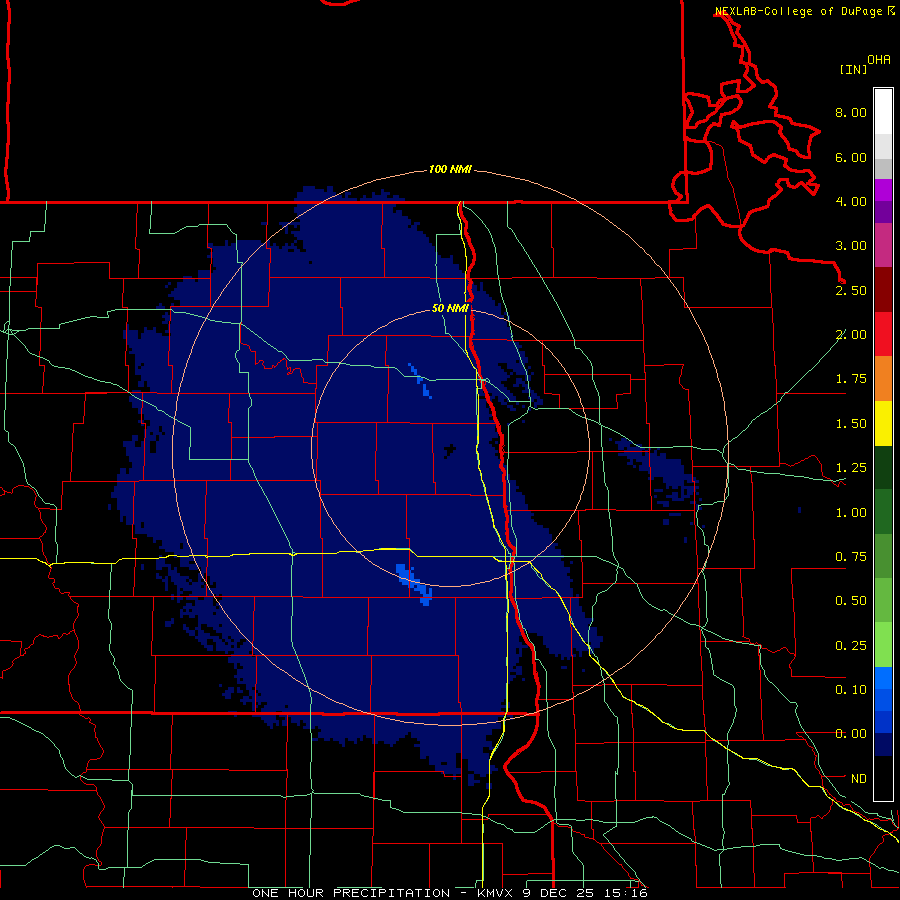This screenshot has width=900, height=900.
Task: Click the "100 NMI" range ring label
Action: (x=450, y=169)
